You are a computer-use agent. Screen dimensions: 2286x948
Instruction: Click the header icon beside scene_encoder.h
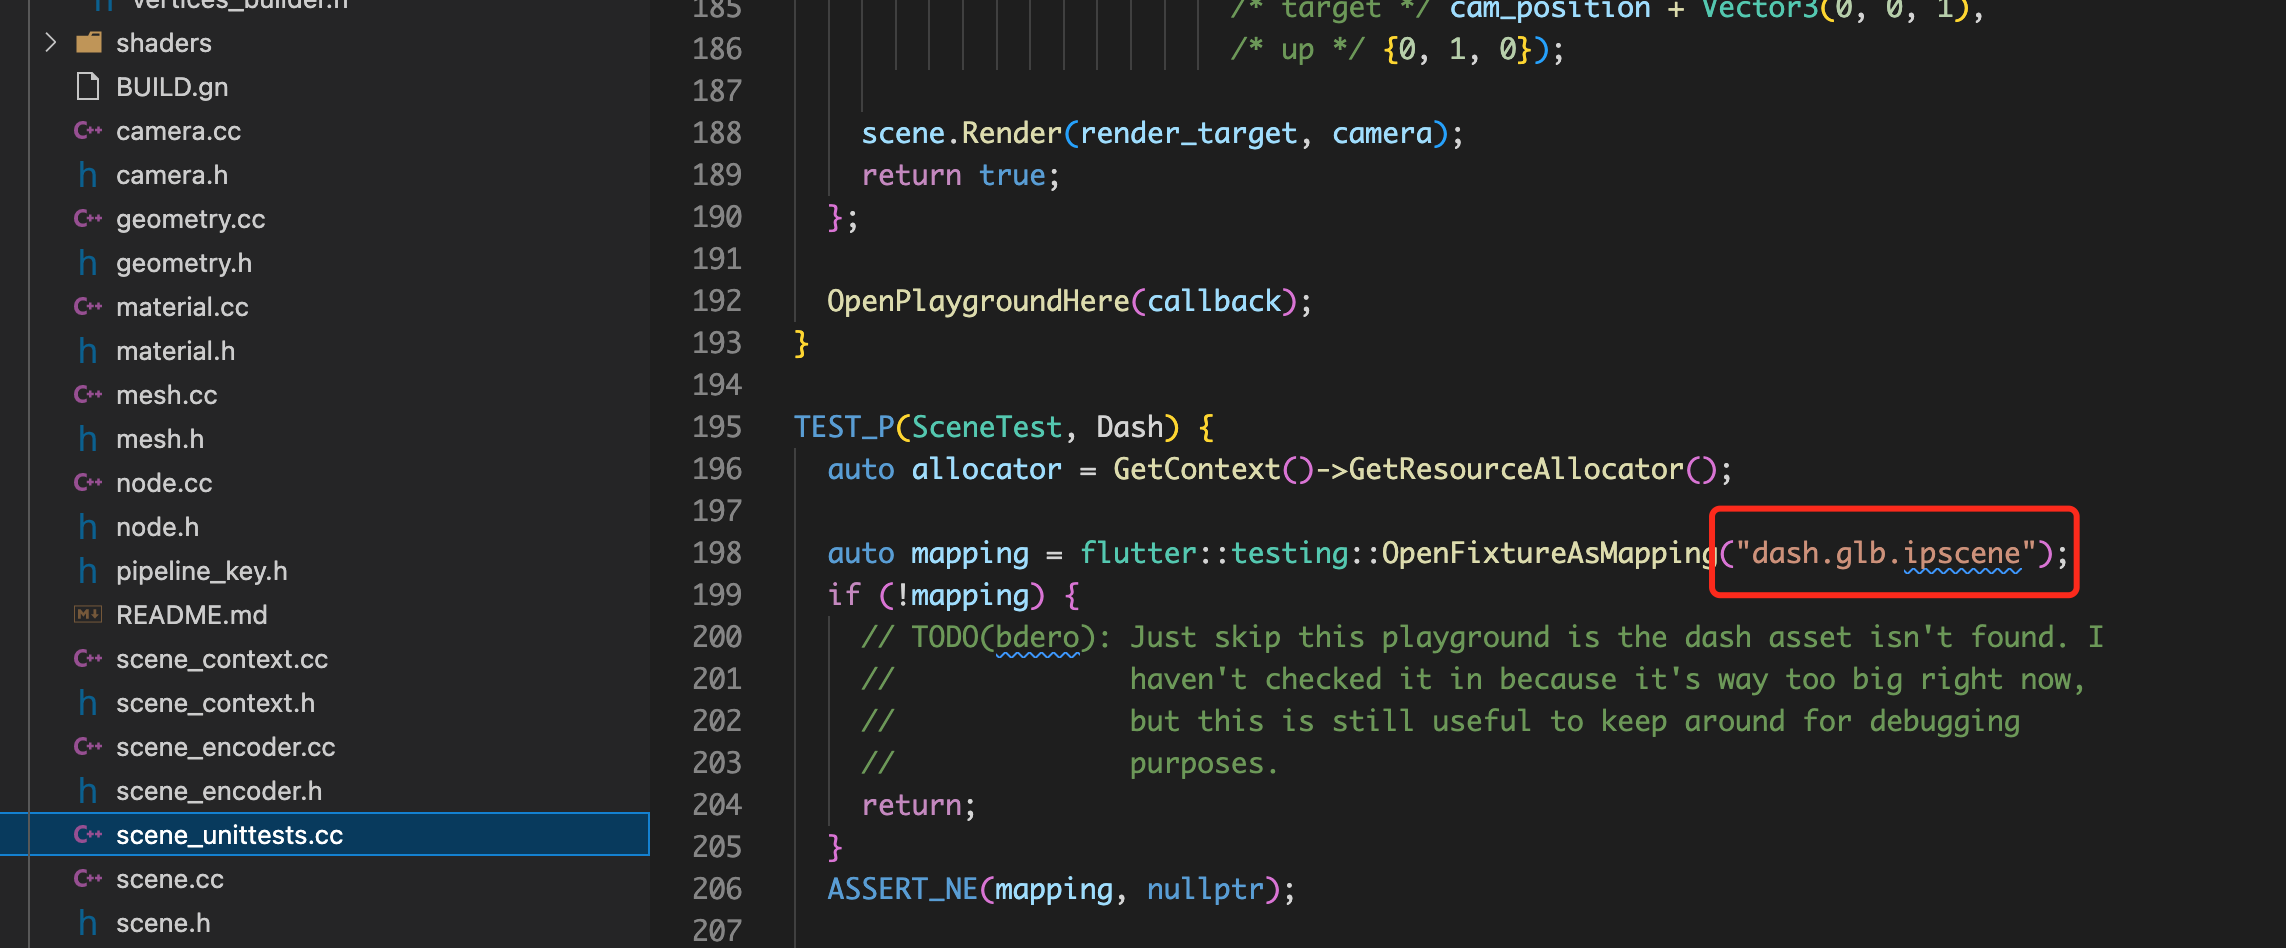click(87, 790)
